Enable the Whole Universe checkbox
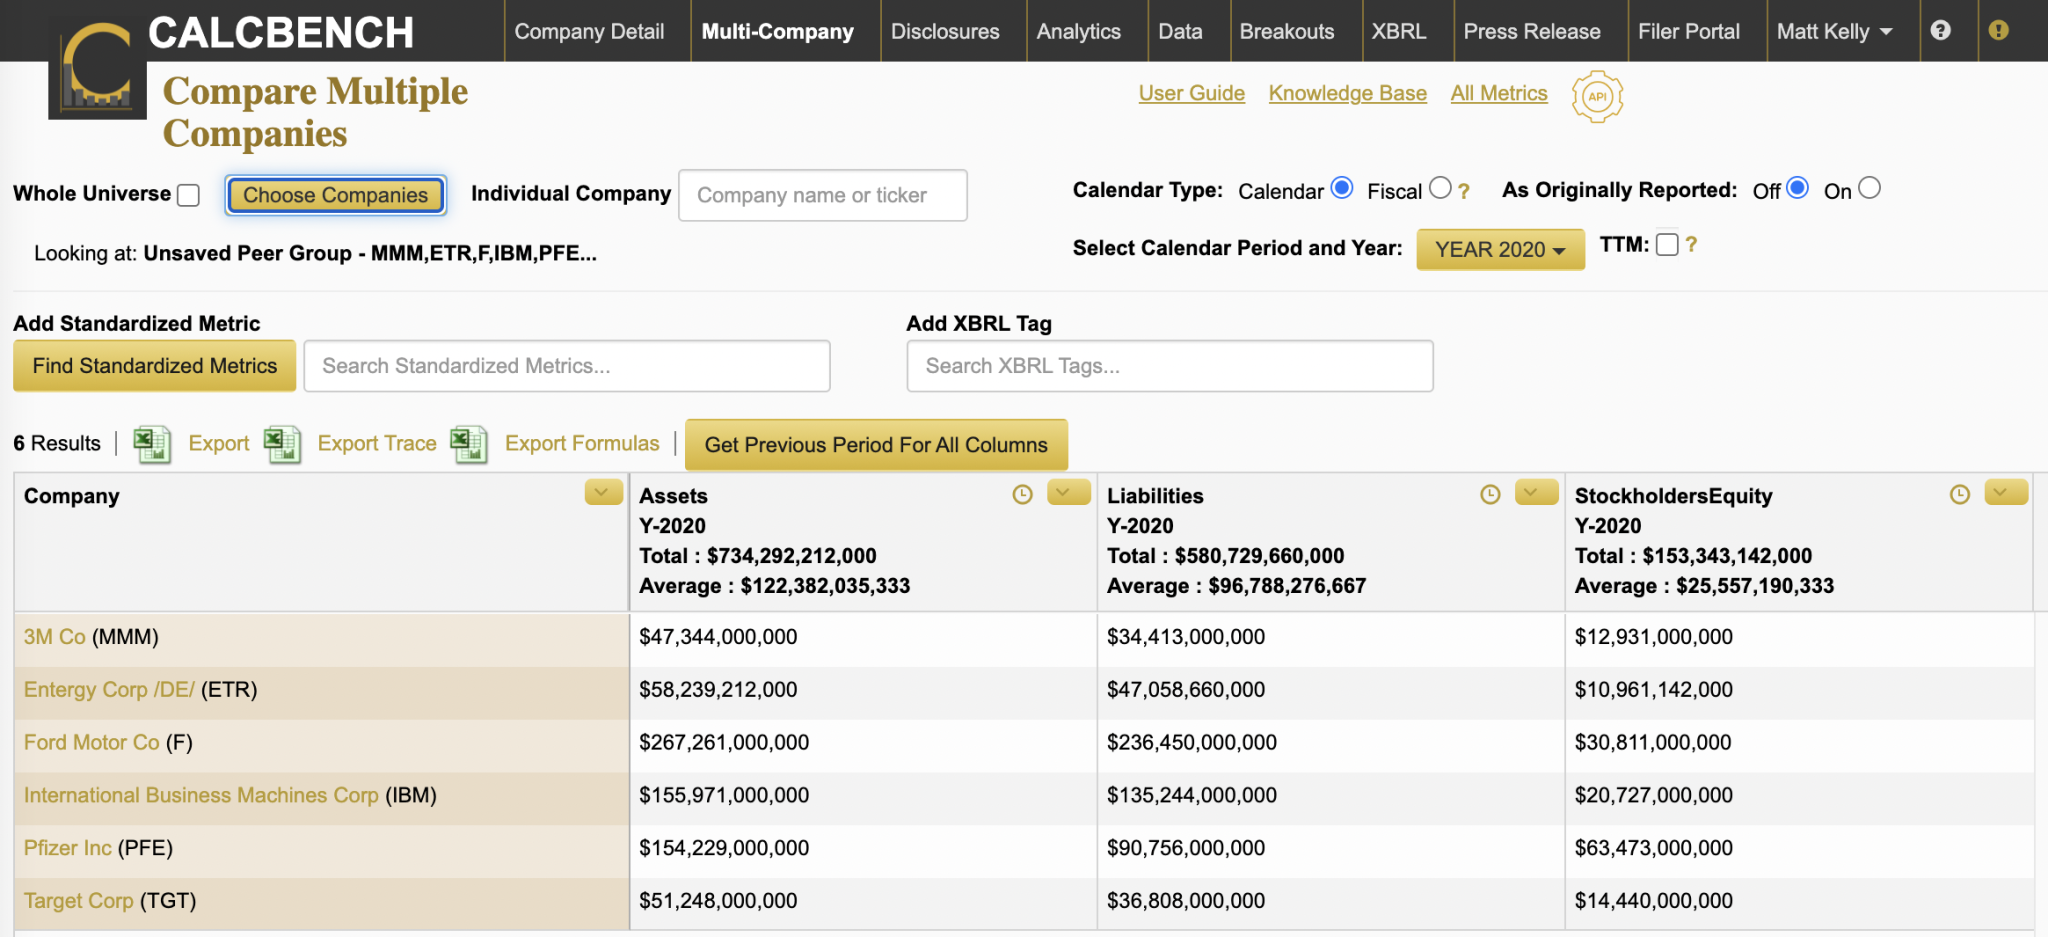 [188, 195]
